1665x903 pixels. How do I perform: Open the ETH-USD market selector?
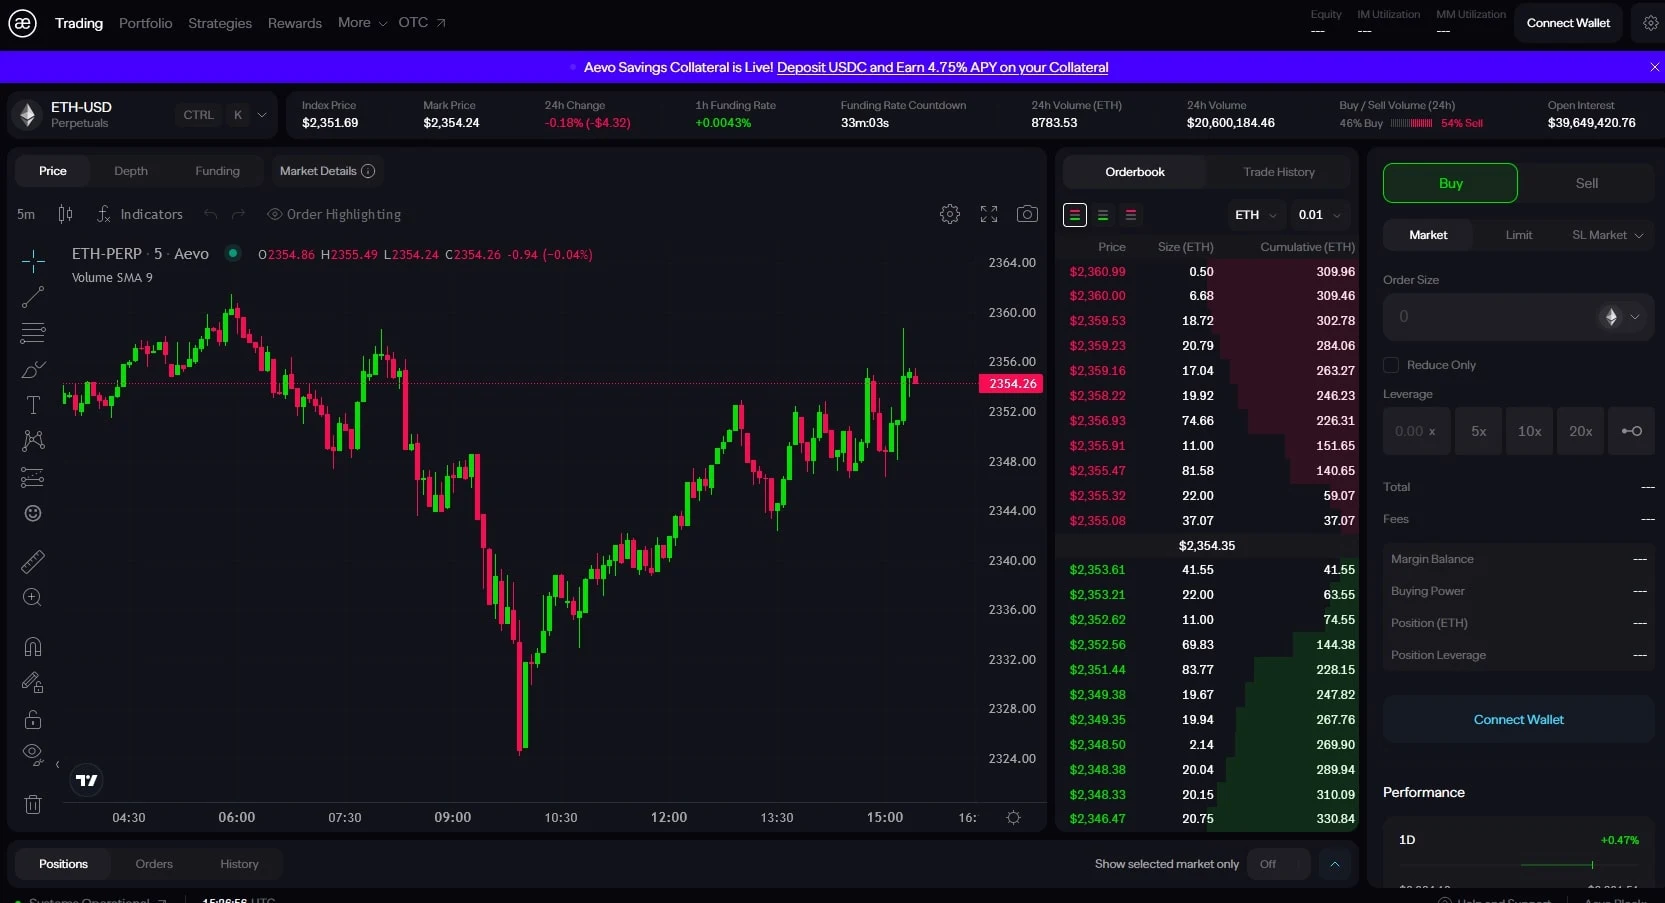pyautogui.click(x=143, y=115)
